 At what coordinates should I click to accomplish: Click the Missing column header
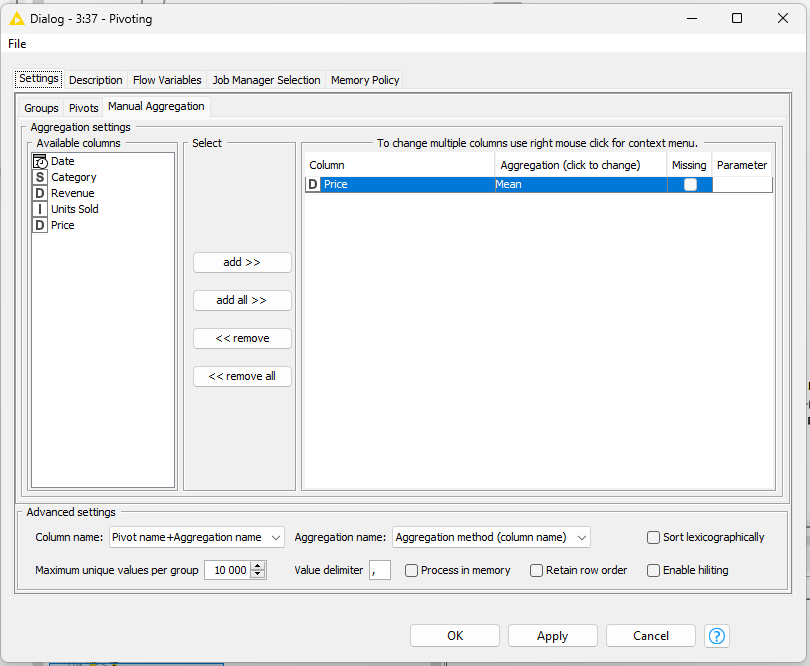pyautogui.click(x=689, y=165)
